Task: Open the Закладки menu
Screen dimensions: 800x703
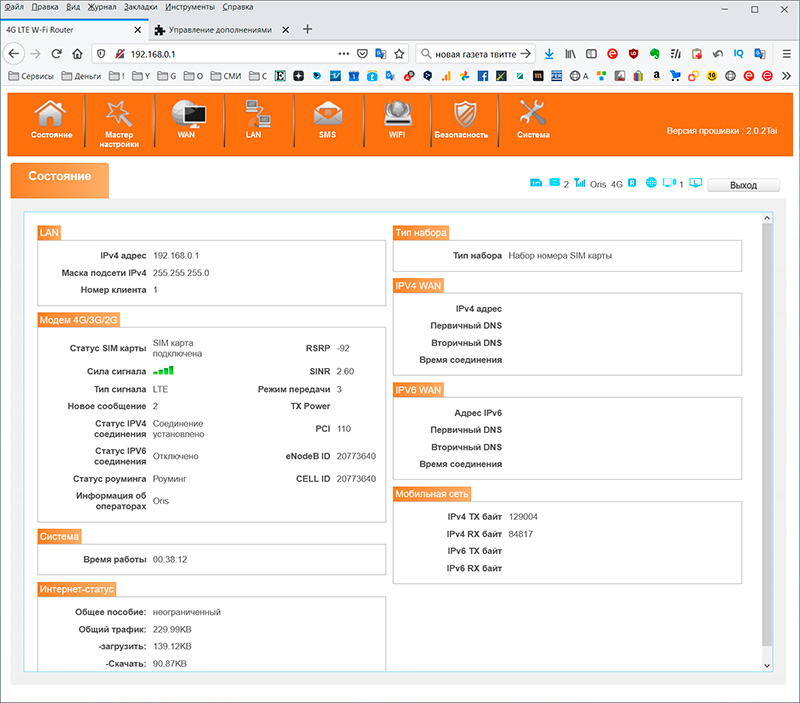Action: 141,7
